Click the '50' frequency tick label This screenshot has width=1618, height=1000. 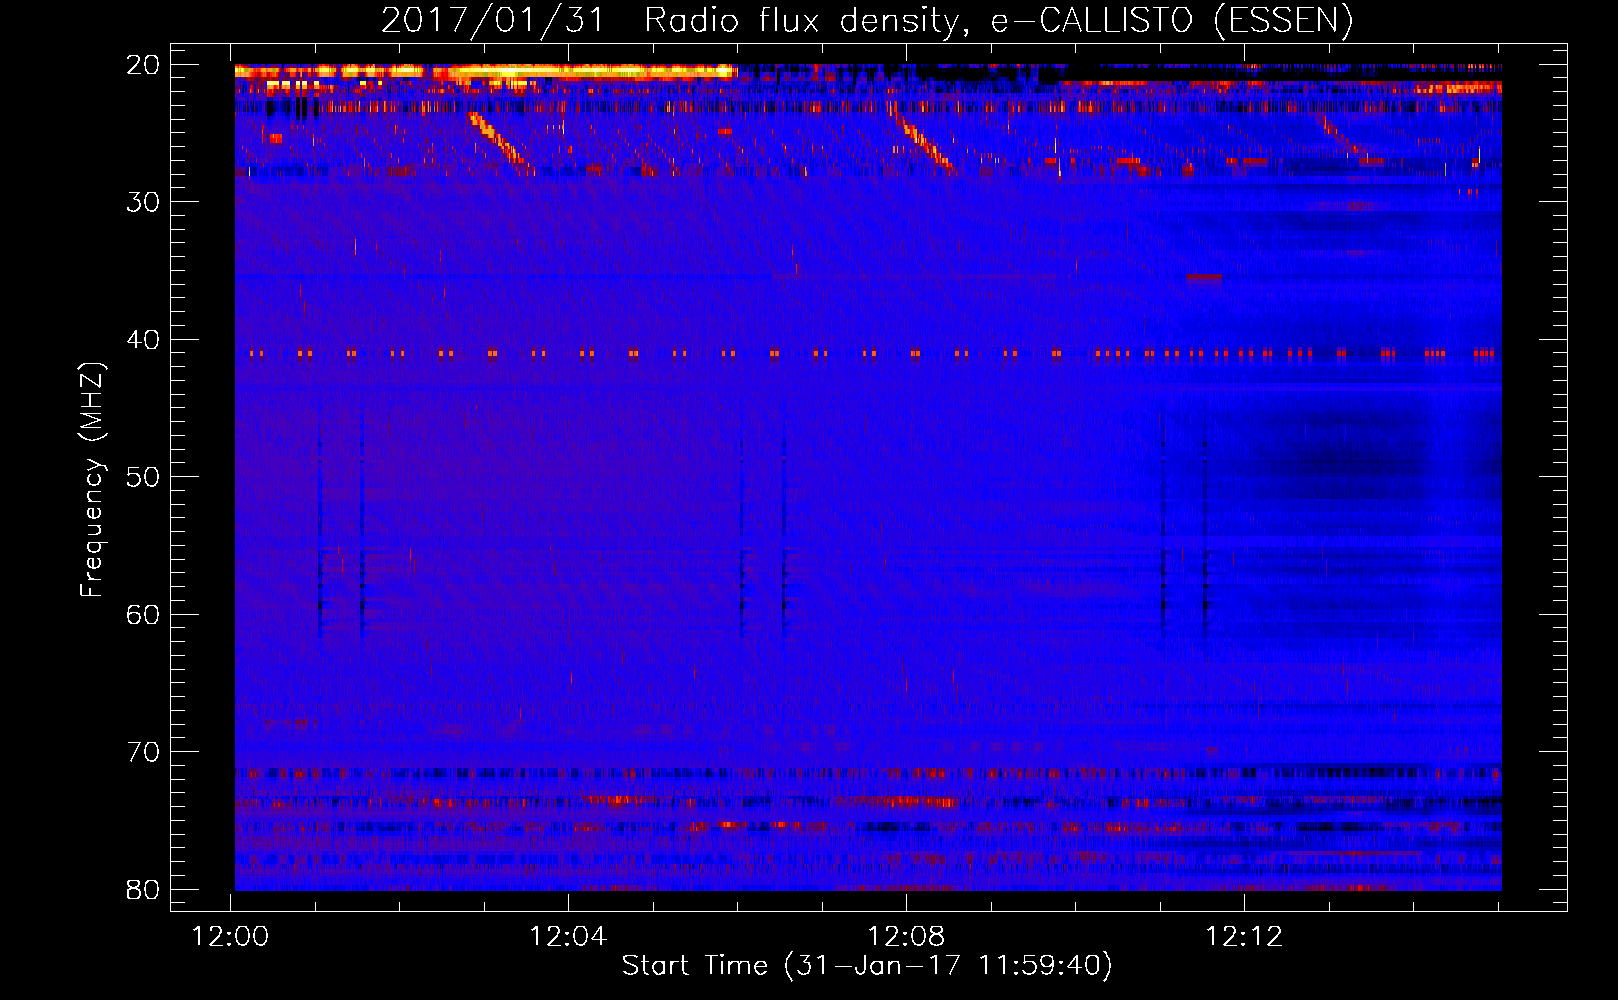point(143,477)
